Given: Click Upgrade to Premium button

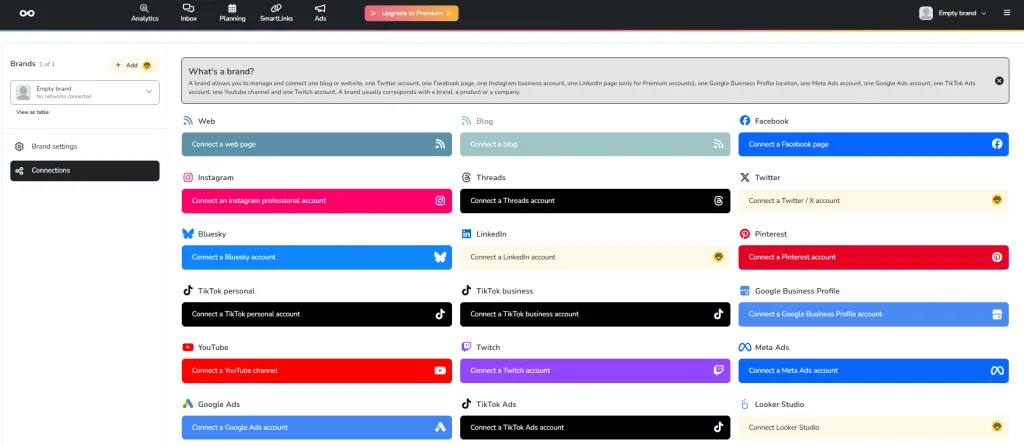Looking at the screenshot, I should pyautogui.click(x=411, y=13).
